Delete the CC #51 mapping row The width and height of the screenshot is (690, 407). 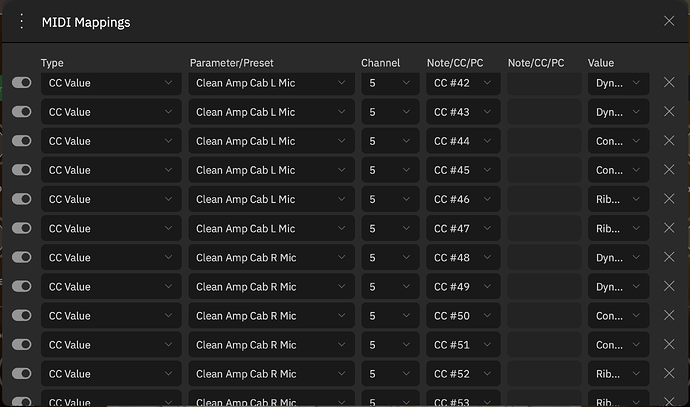click(x=669, y=344)
